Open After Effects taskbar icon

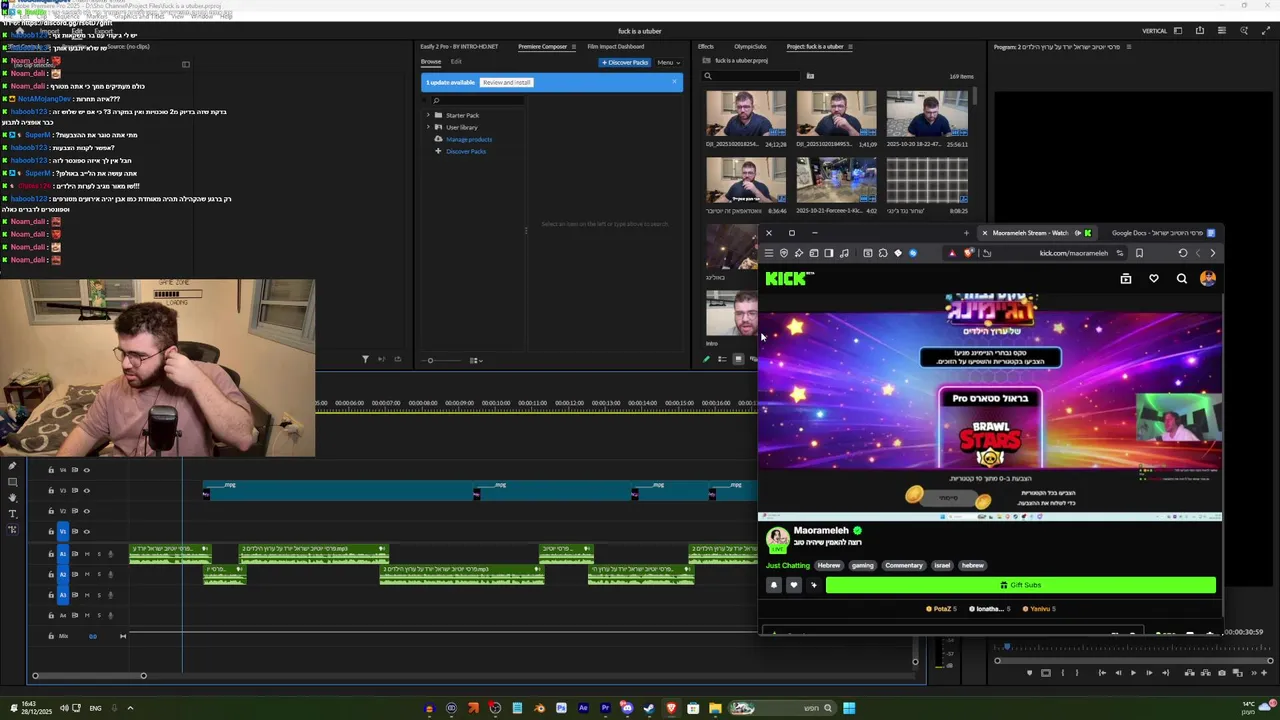coord(583,708)
